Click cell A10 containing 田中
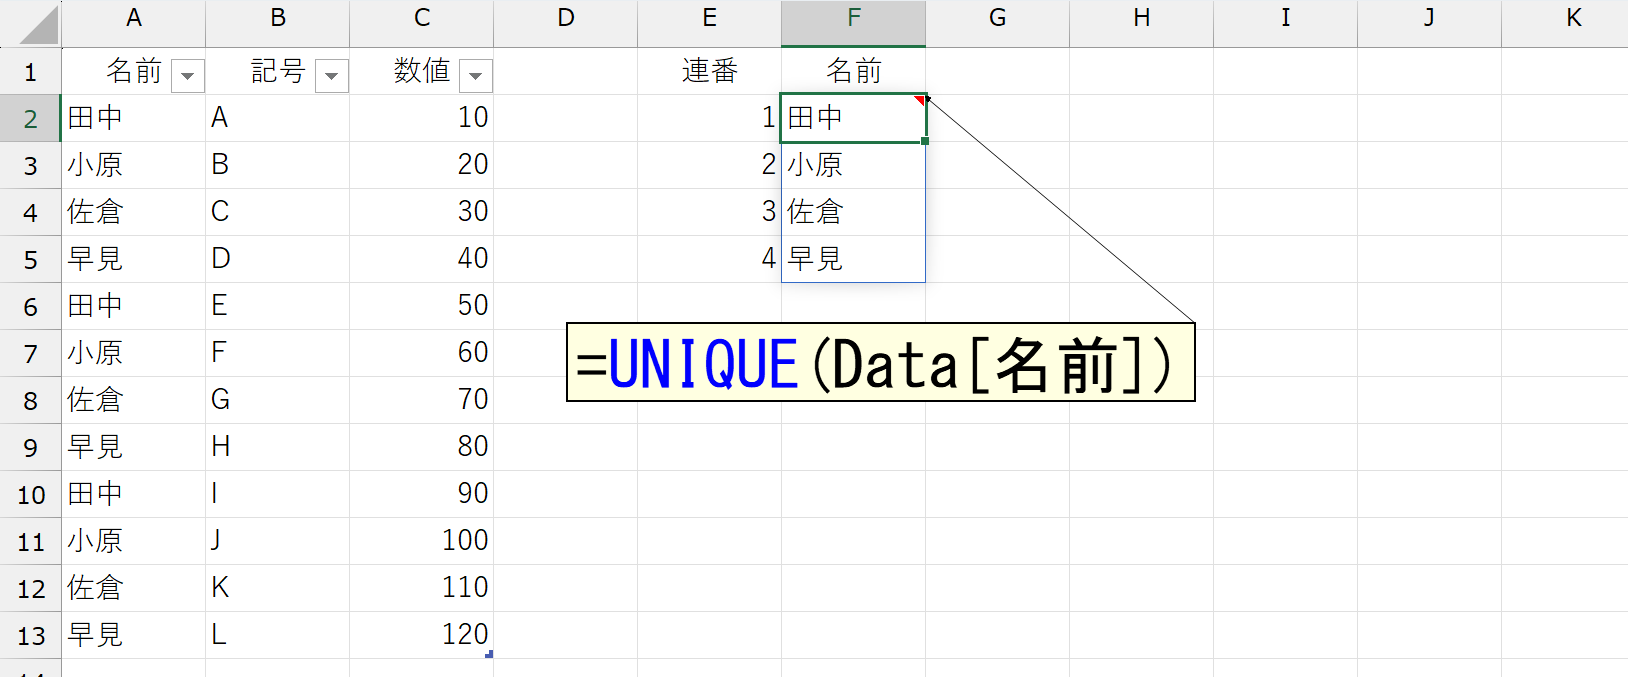 pyautogui.click(x=134, y=494)
